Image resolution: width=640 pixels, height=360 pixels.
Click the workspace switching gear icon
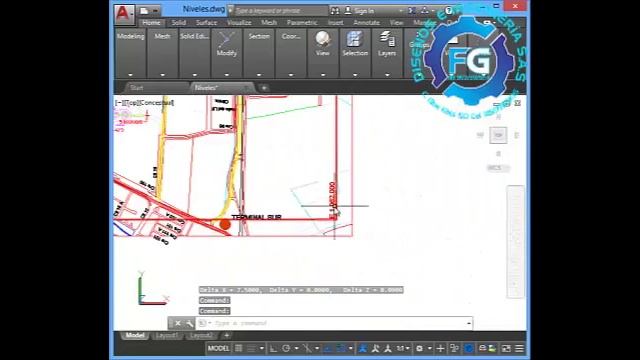pyautogui.click(x=419, y=348)
